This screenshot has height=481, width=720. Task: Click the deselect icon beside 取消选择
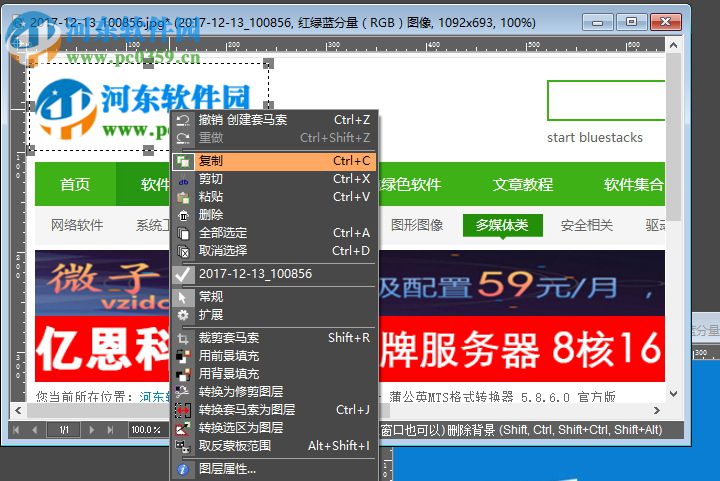click(x=183, y=252)
